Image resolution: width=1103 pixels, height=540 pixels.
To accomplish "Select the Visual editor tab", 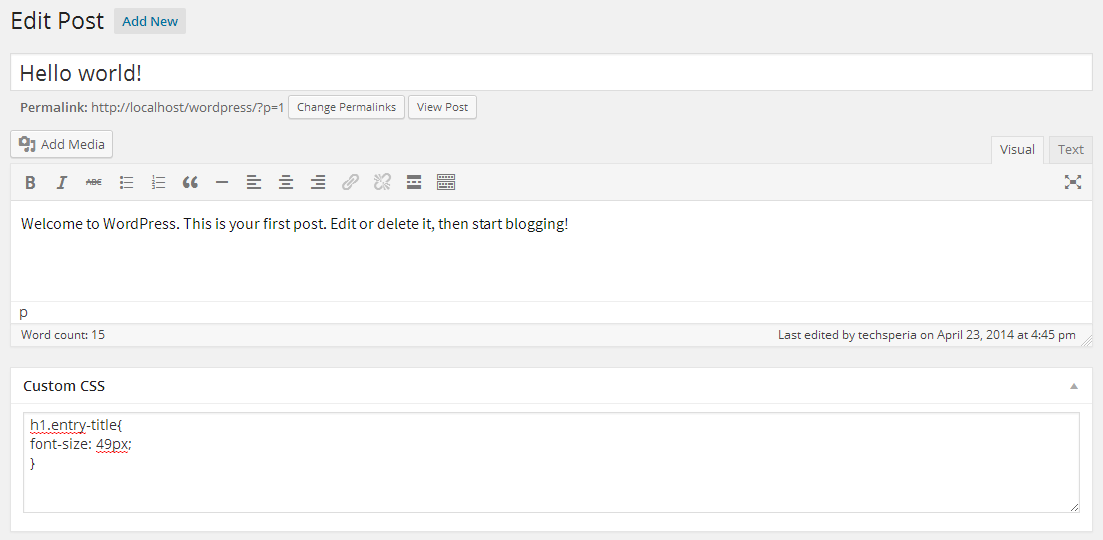I will point(1016,150).
